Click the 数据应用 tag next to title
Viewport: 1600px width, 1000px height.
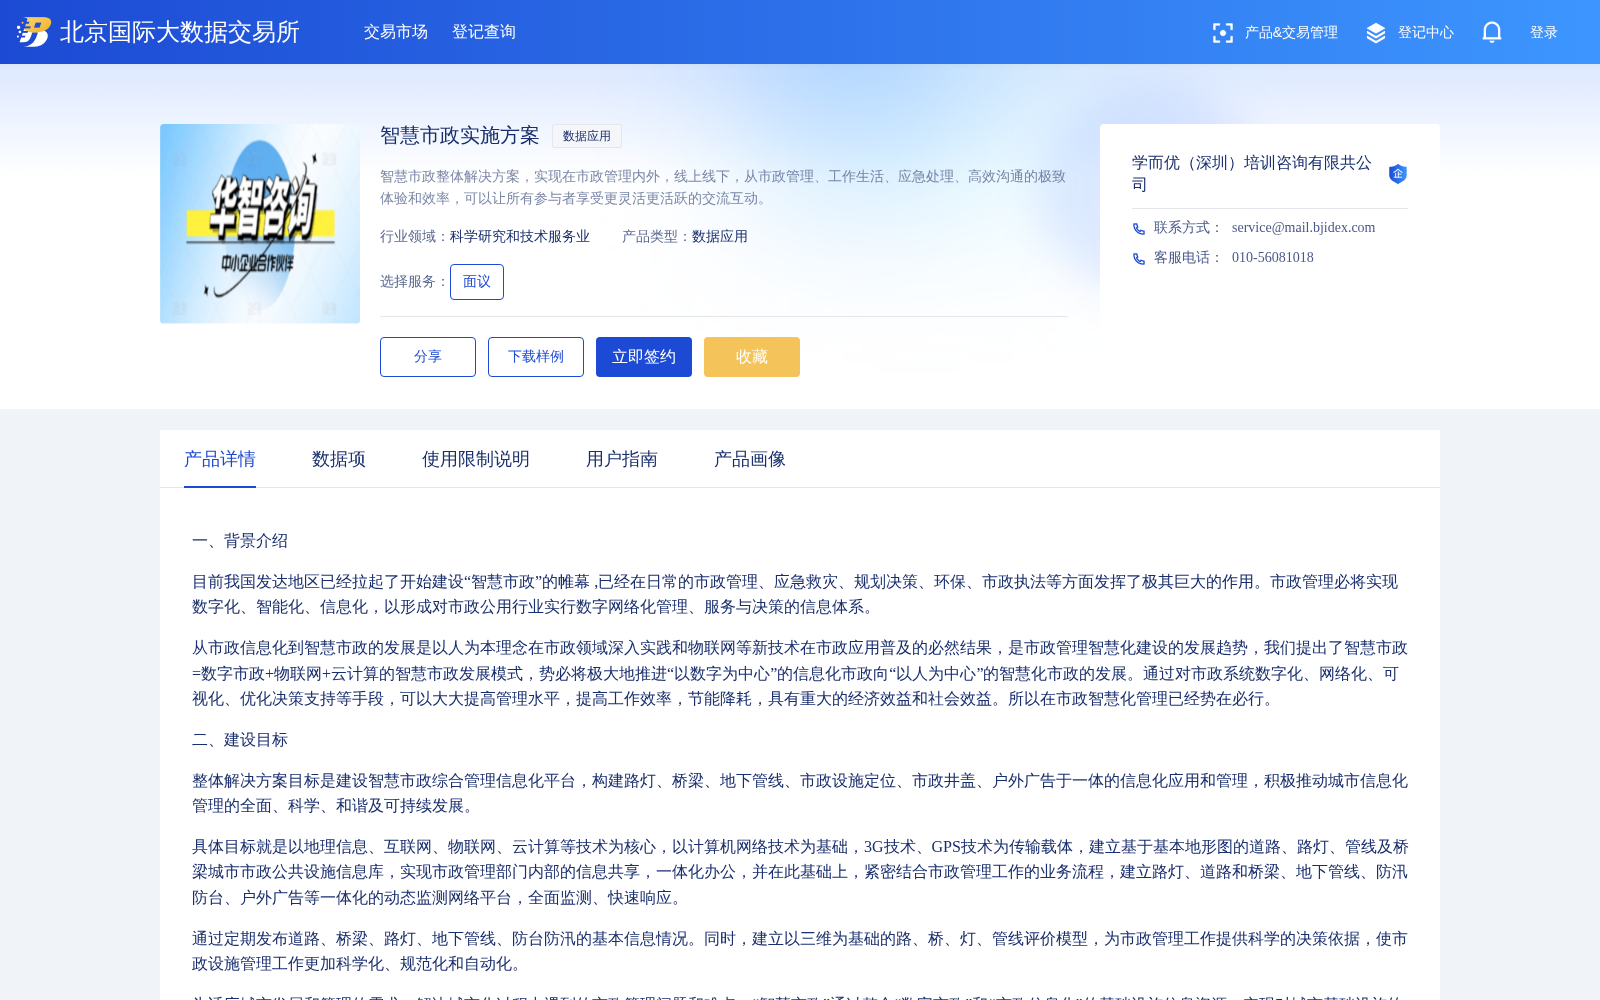point(587,136)
